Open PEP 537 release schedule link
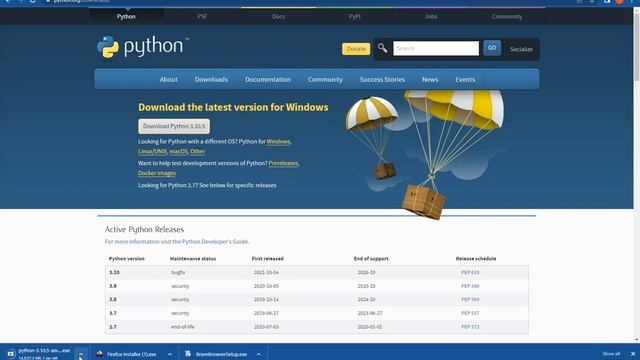The image size is (640, 360). coord(470,313)
